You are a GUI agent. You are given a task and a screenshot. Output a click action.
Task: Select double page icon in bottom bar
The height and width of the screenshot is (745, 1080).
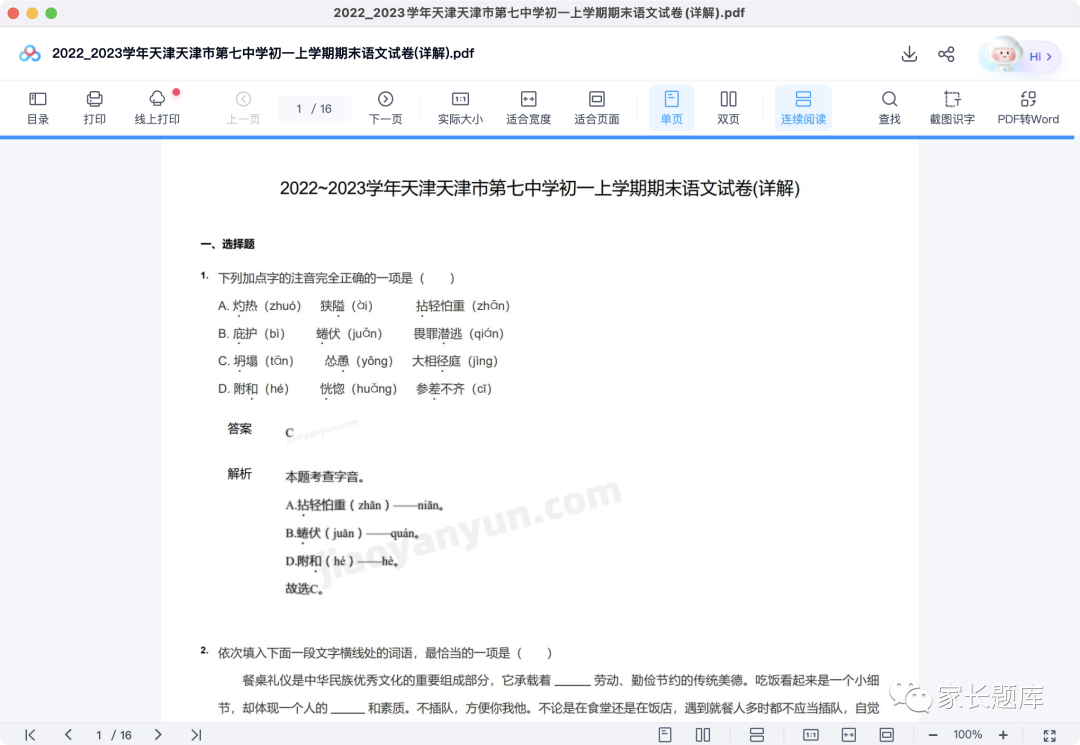[x=703, y=735]
